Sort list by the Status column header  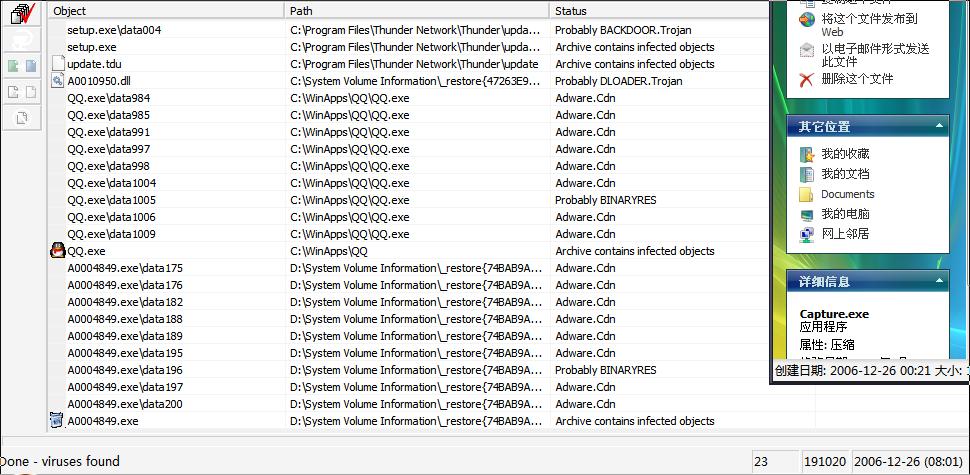(x=661, y=11)
